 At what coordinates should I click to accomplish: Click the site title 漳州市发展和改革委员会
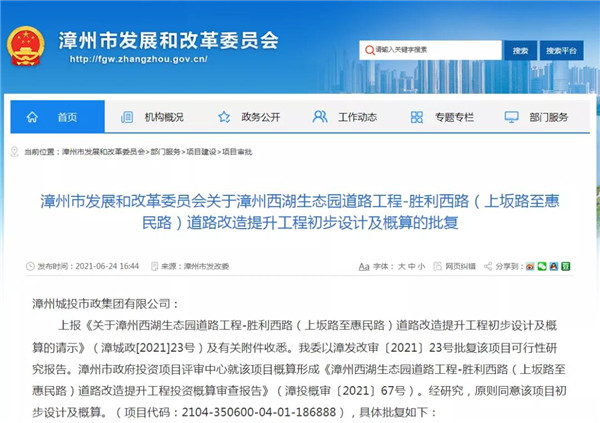[168, 41]
